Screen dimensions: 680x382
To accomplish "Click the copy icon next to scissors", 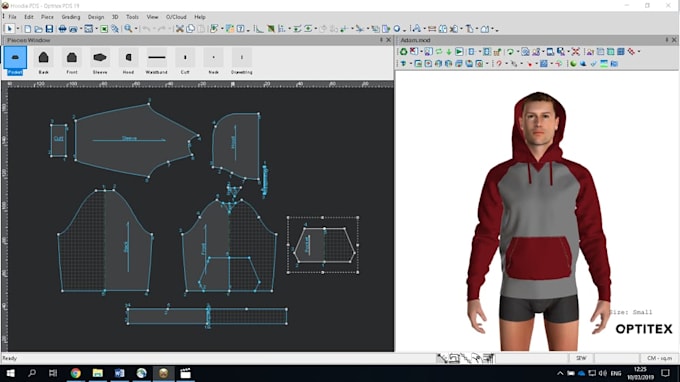I will tap(190, 29).
